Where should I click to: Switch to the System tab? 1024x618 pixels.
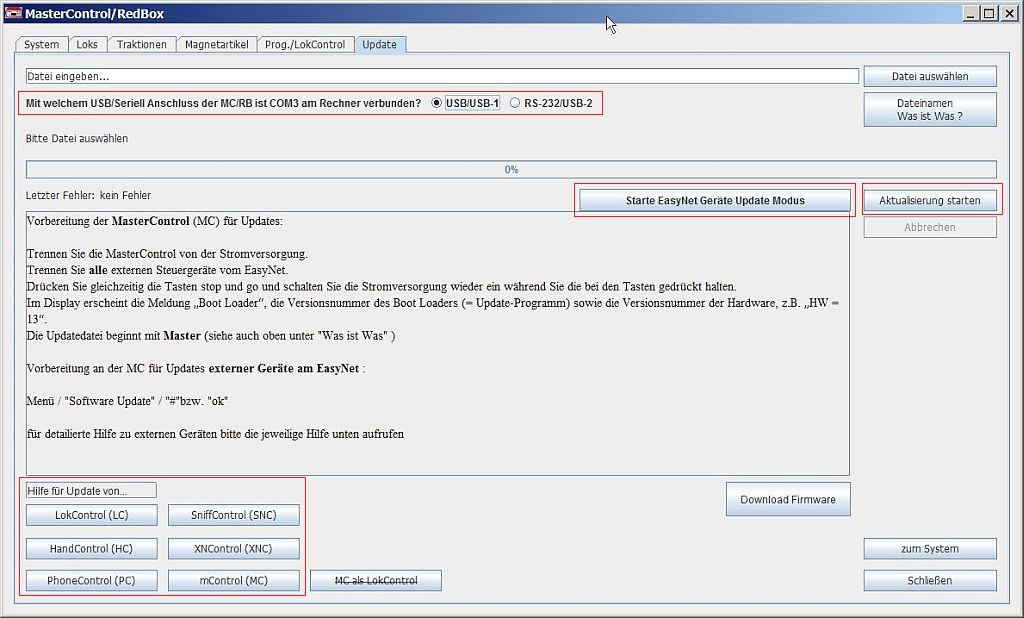click(x=42, y=44)
